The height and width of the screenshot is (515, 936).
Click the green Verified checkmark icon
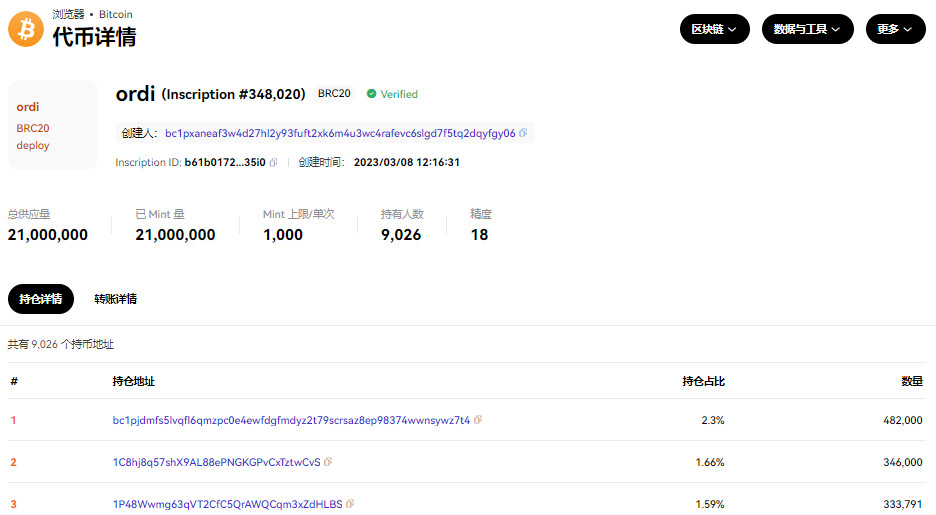pos(372,94)
